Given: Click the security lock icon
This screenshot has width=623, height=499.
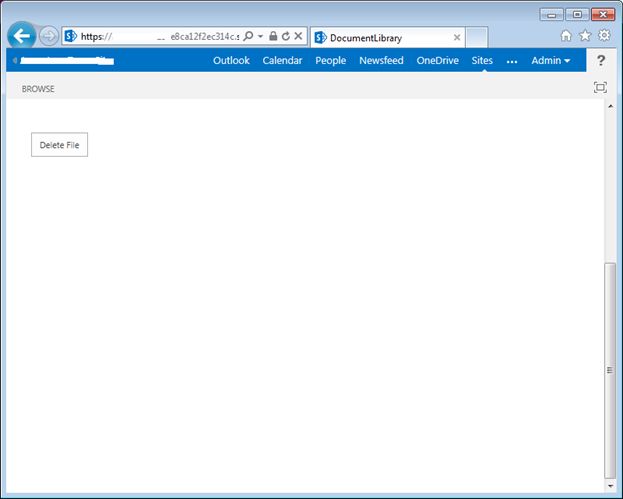Looking at the screenshot, I should point(273,36).
